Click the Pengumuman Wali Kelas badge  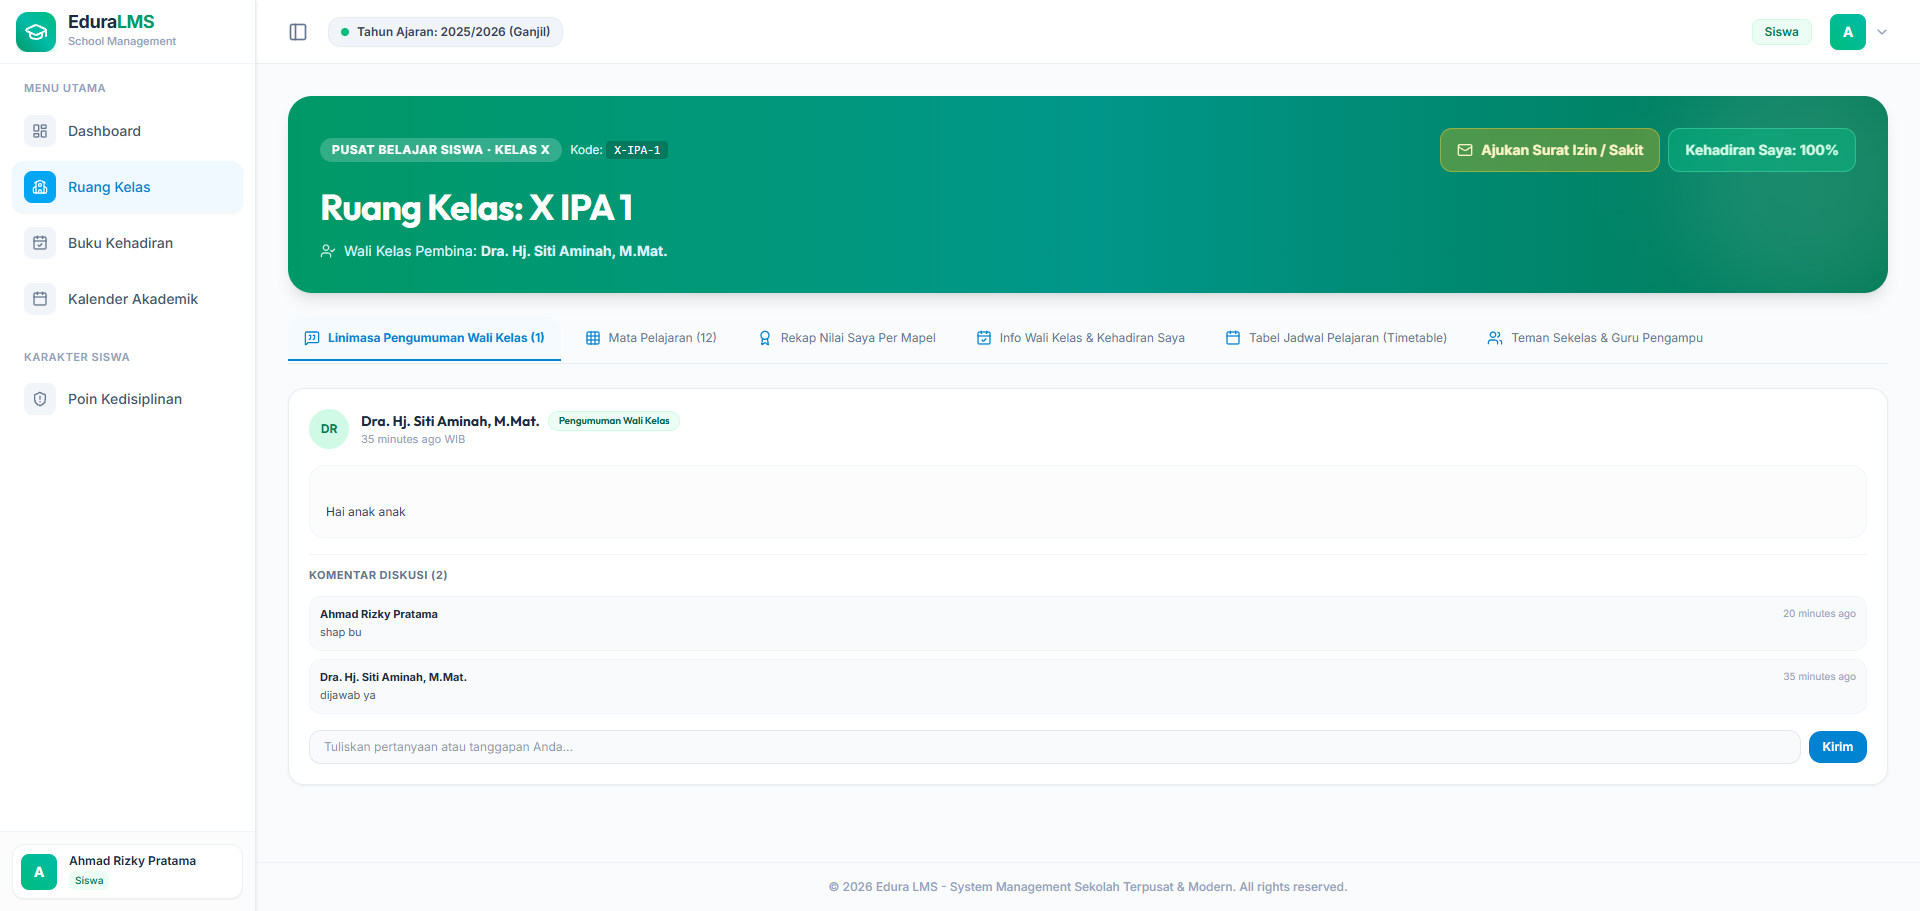pos(614,421)
